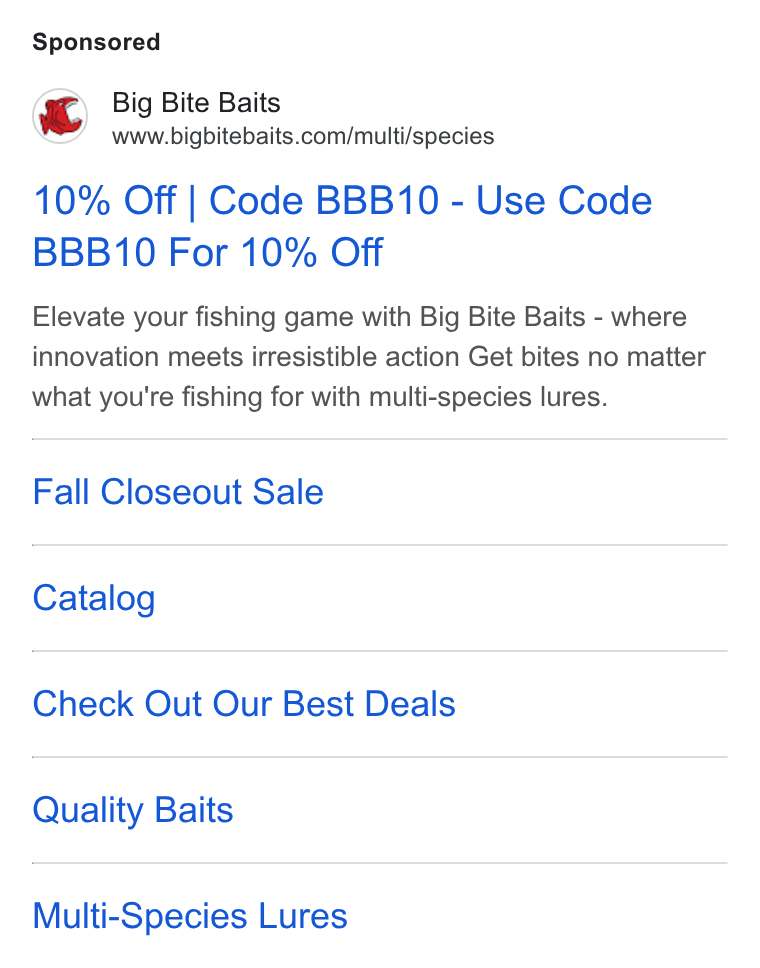Viewport: 760px width, 968px height.
Task: Open the Fall Closeout Sale sitelink
Action: 178,492
